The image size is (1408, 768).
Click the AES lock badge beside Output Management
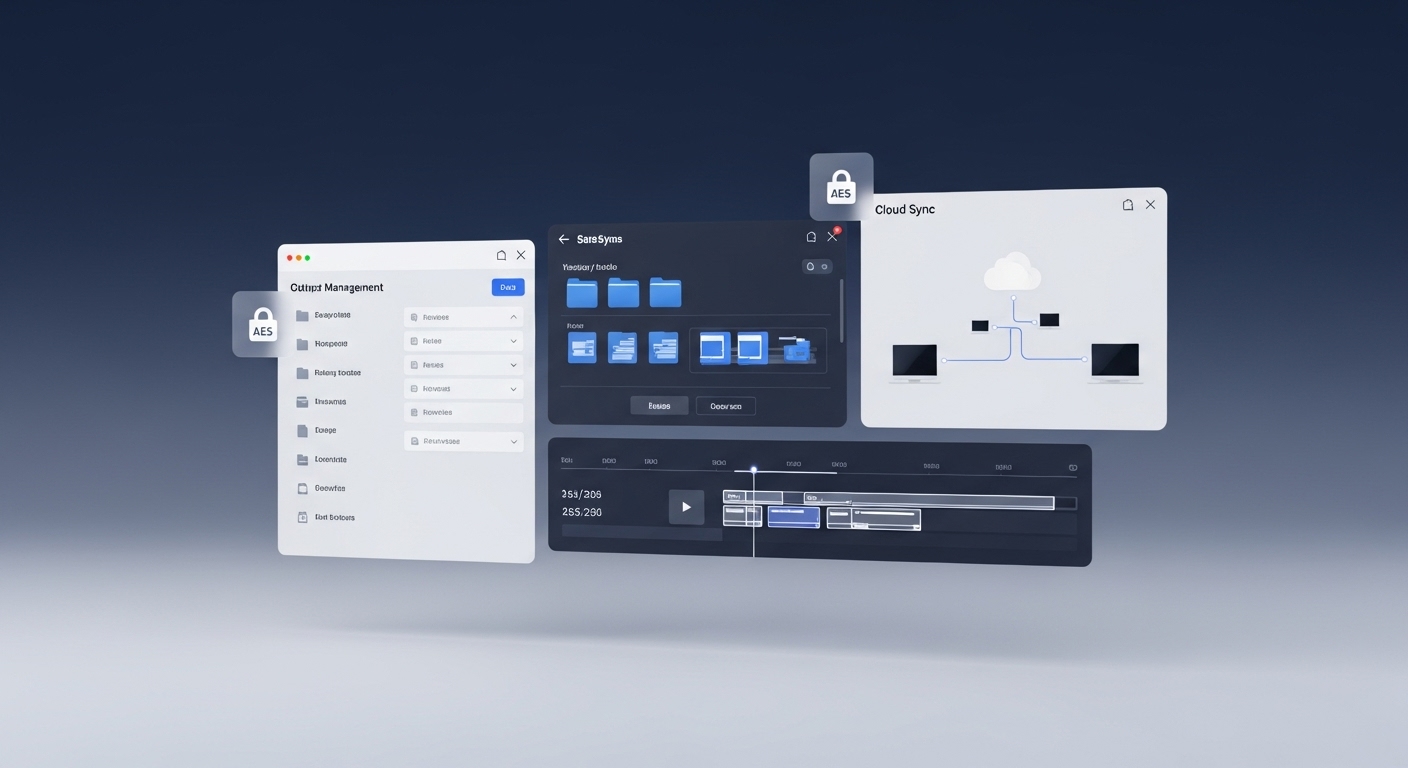click(262, 323)
